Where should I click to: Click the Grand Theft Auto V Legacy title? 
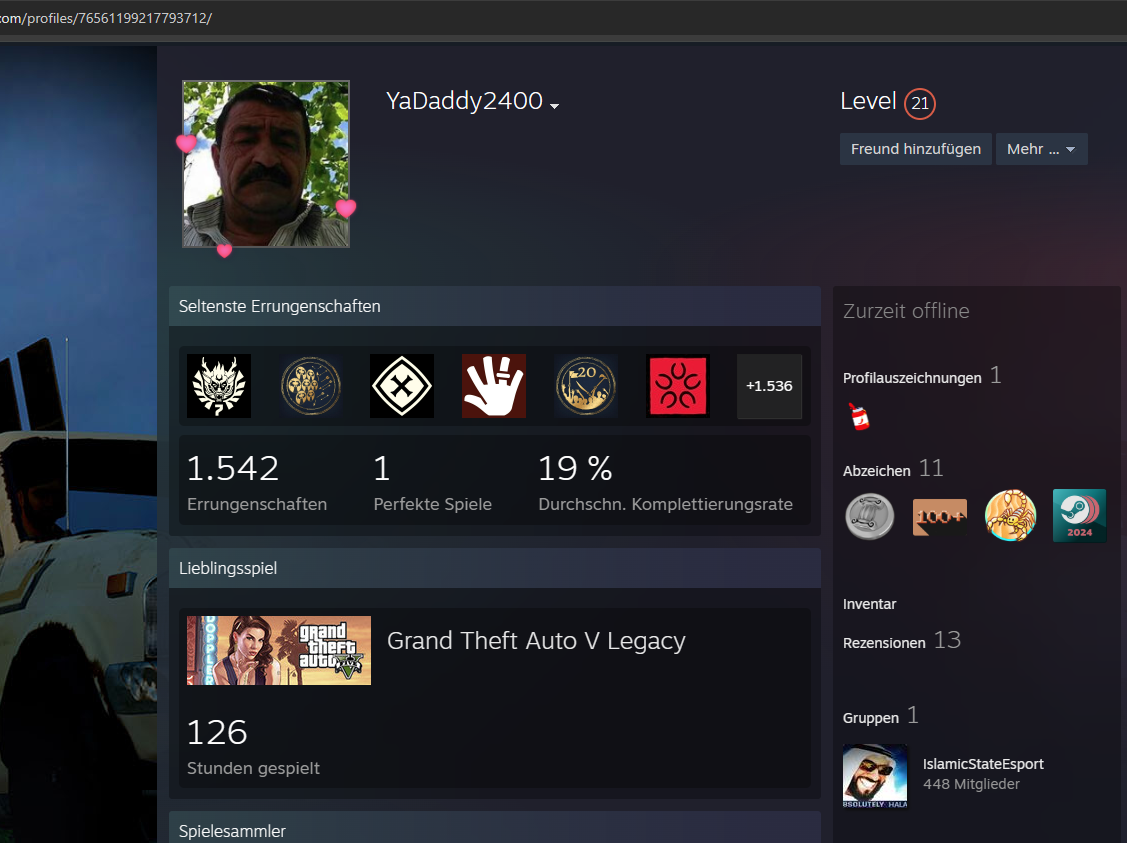pos(536,641)
